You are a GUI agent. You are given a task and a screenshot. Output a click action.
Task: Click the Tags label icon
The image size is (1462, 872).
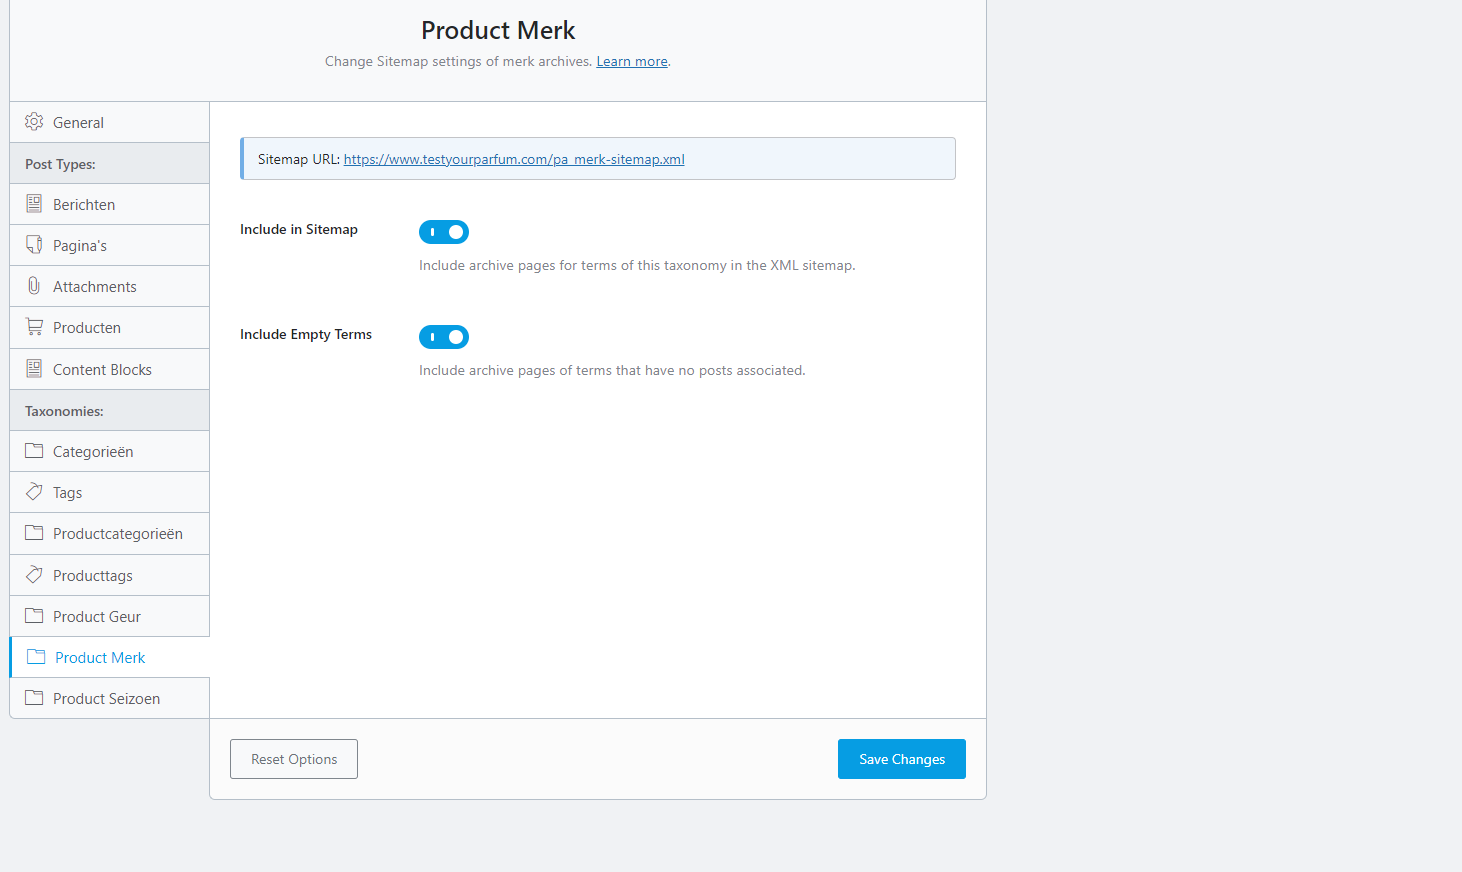[x=34, y=492]
